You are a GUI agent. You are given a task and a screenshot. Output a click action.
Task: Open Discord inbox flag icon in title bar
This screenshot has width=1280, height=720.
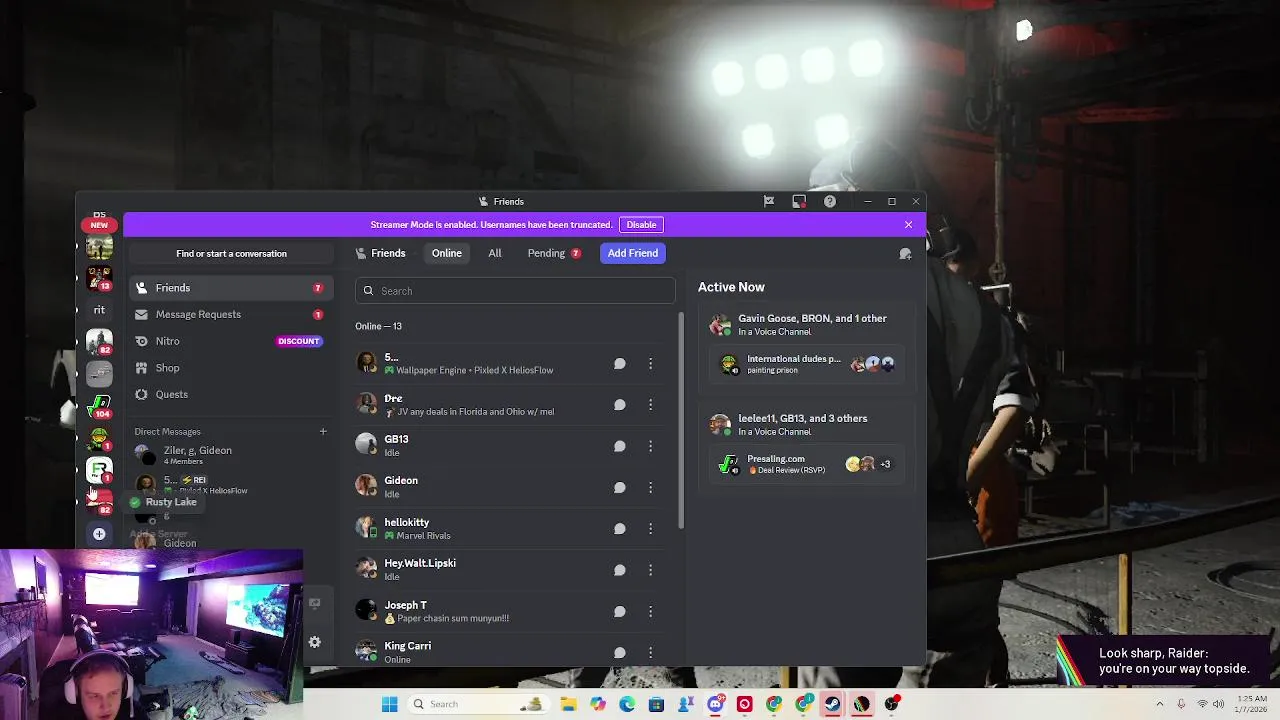click(x=769, y=201)
